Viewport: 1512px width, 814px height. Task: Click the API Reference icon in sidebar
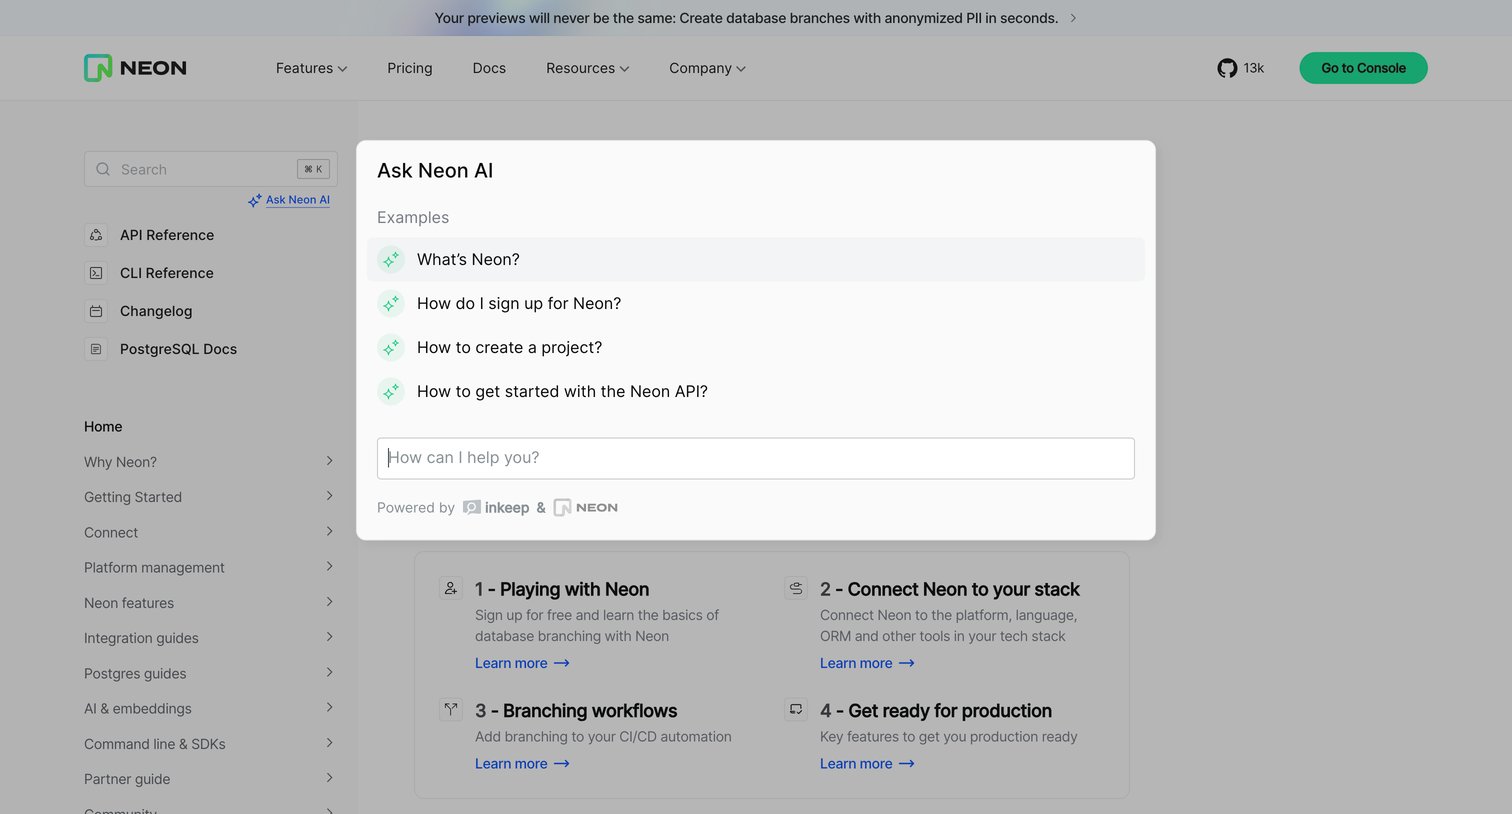(x=96, y=235)
